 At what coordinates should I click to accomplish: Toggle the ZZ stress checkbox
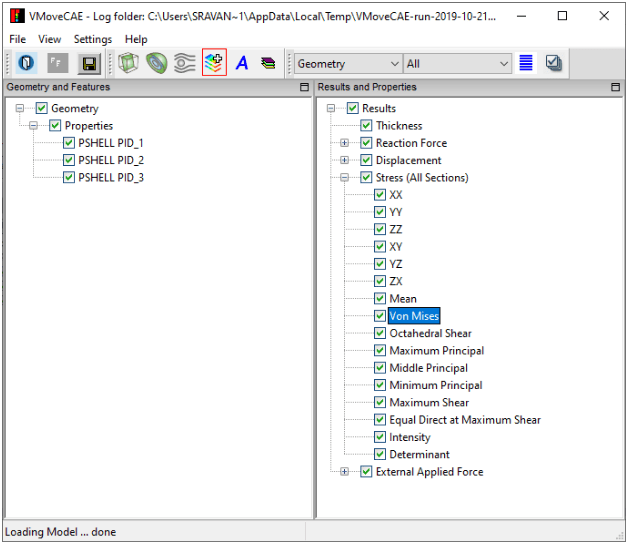[380, 230]
